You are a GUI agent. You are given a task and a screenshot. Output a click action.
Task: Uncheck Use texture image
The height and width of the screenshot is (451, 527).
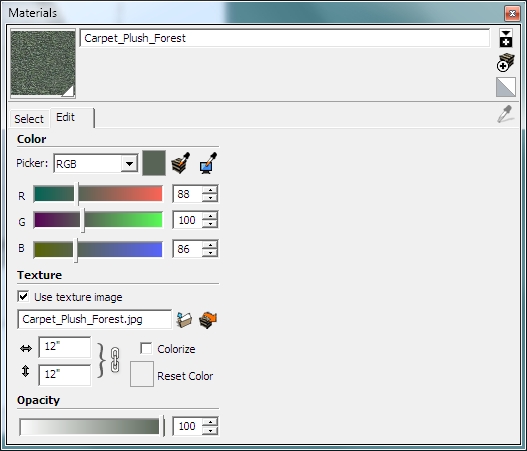click(24, 297)
